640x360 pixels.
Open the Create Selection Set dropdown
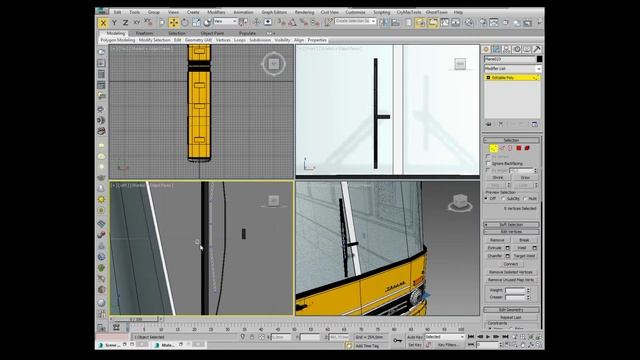tap(356, 21)
